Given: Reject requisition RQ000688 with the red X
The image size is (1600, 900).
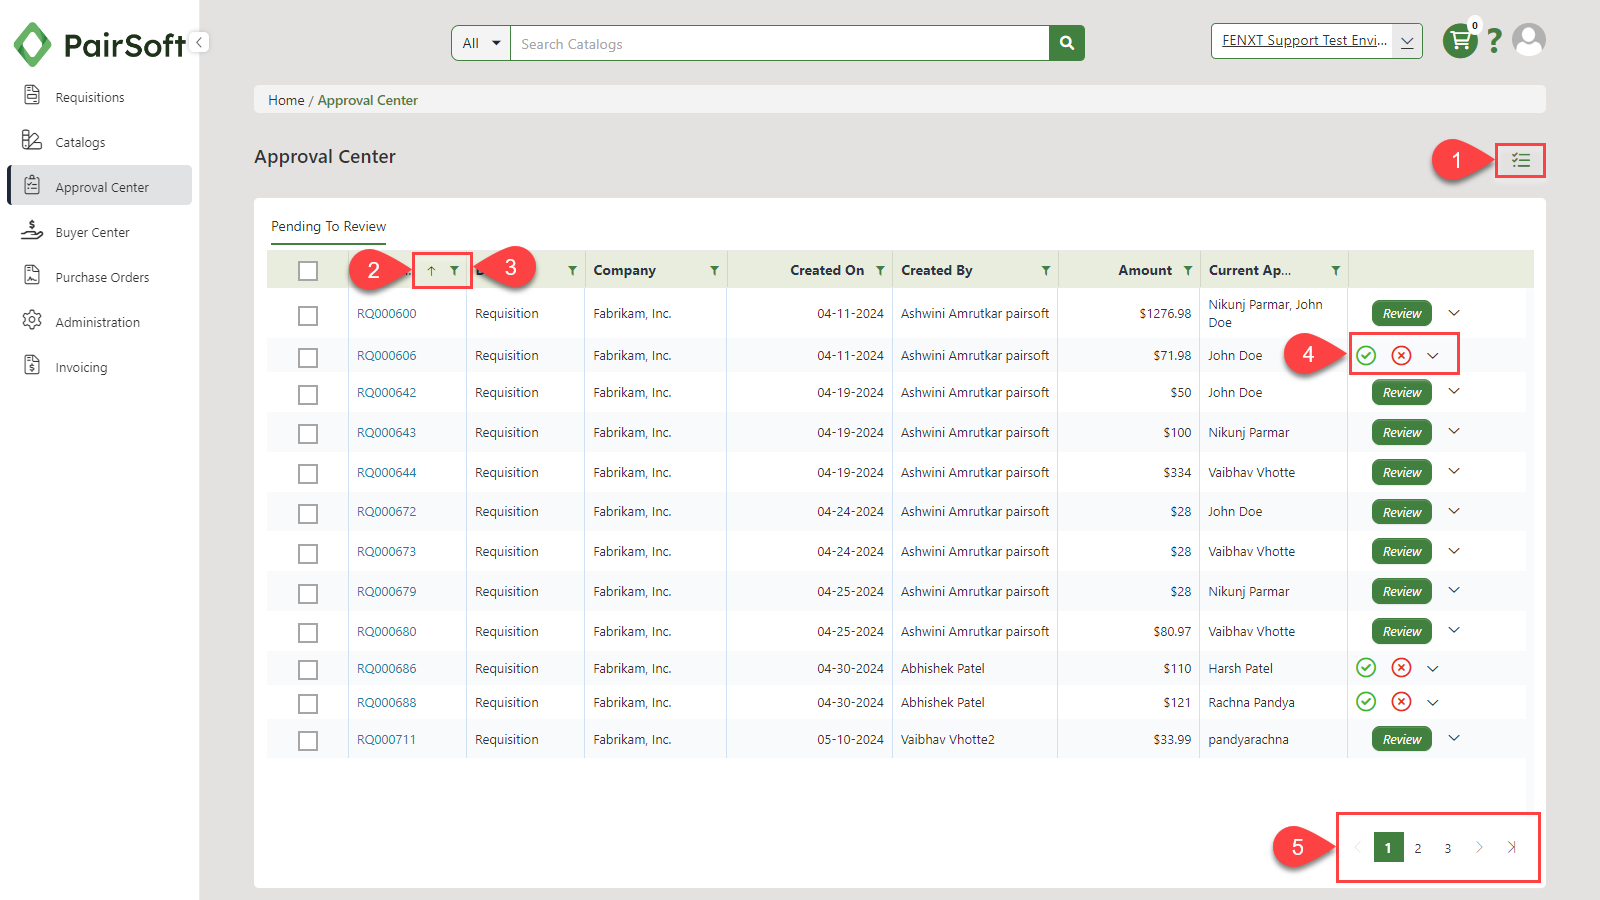Looking at the screenshot, I should click(x=1401, y=702).
